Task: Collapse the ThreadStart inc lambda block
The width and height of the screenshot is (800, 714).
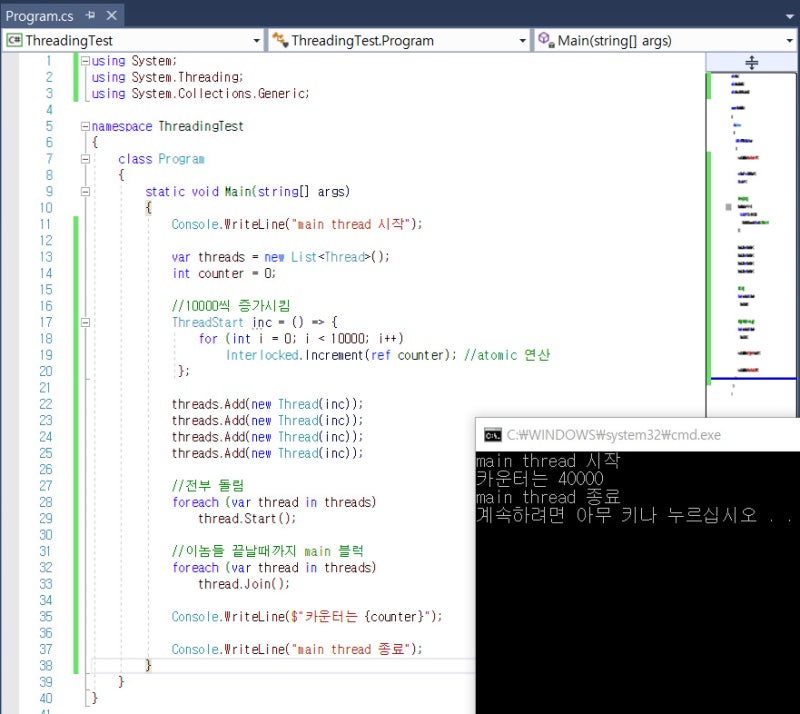Action: (x=85, y=323)
